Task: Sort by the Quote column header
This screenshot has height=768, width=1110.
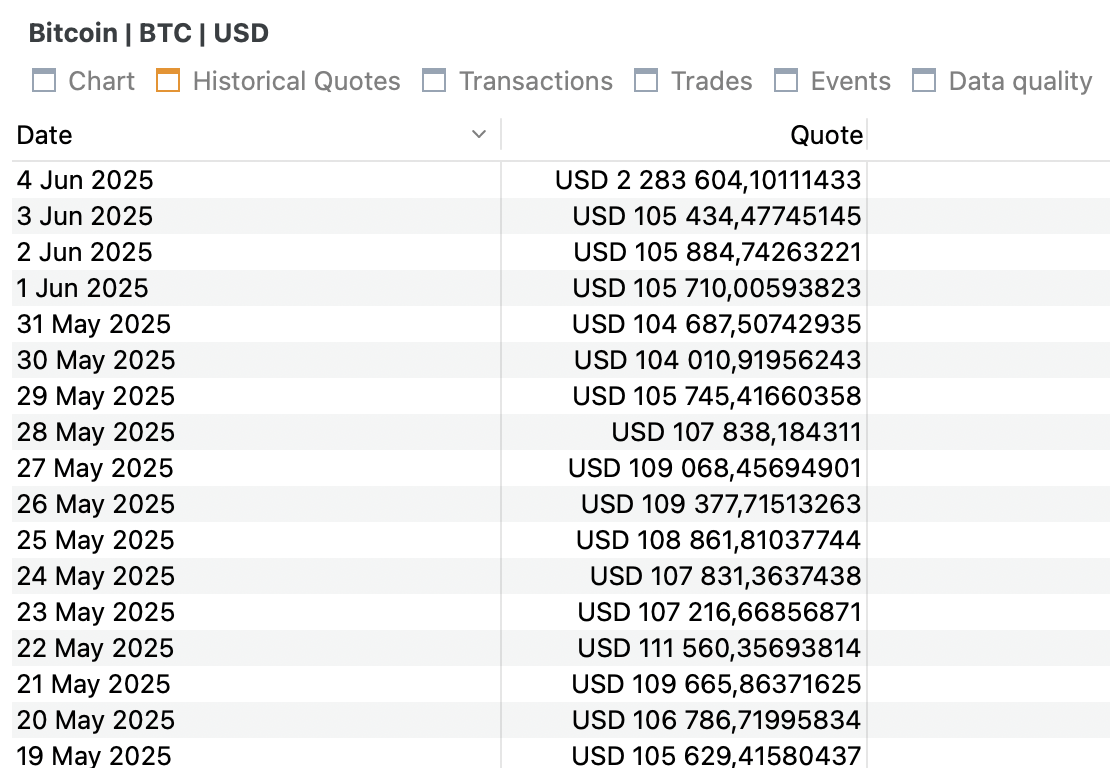Action: pyautogui.click(x=685, y=135)
